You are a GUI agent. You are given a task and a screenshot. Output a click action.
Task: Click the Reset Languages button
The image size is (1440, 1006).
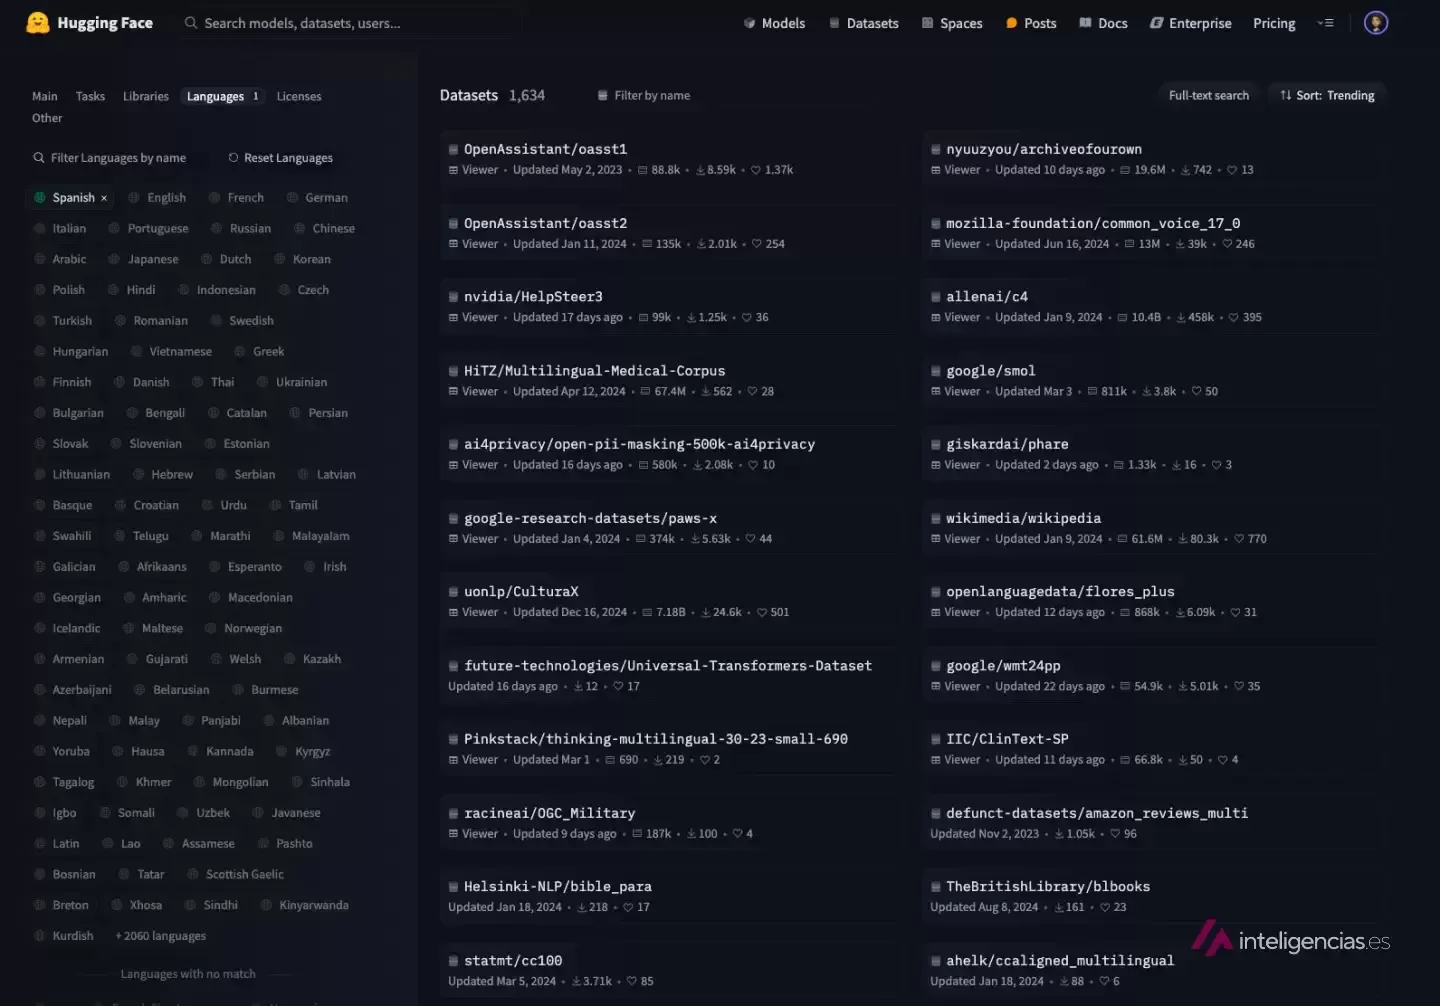click(x=281, y=158)
